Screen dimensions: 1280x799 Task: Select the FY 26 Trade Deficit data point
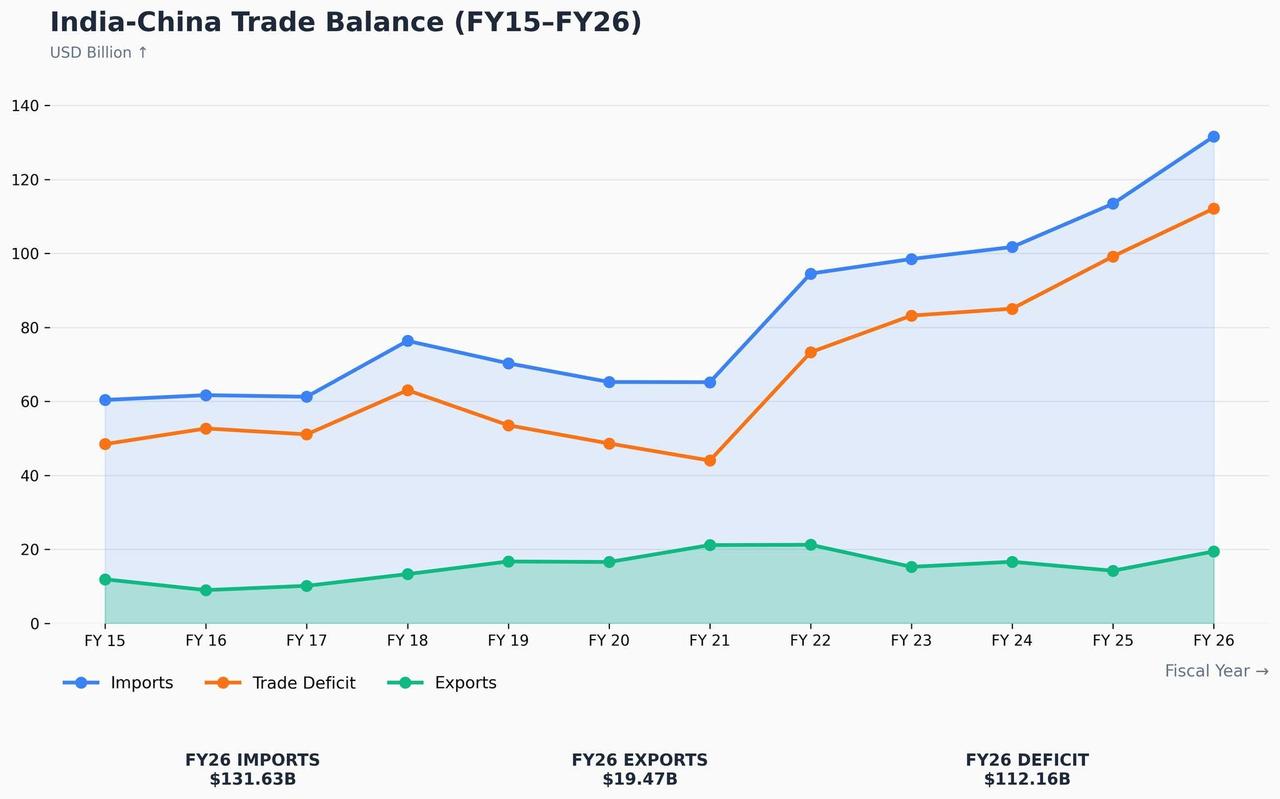click(x=1213, y=209)
